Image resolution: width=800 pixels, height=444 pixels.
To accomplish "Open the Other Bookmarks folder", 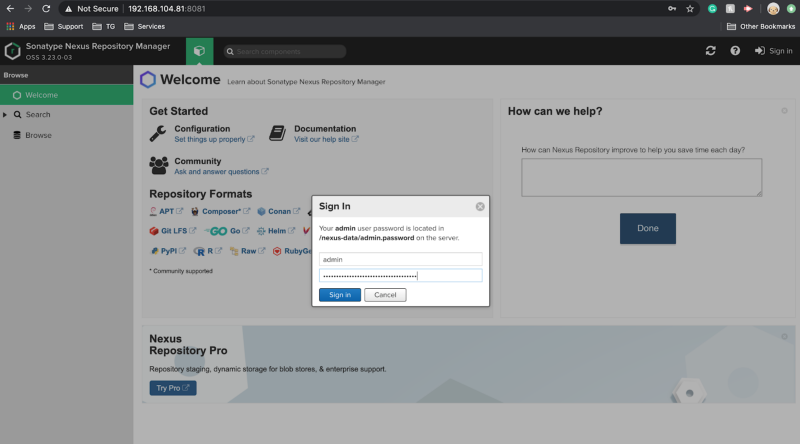I will coord(760,26).
